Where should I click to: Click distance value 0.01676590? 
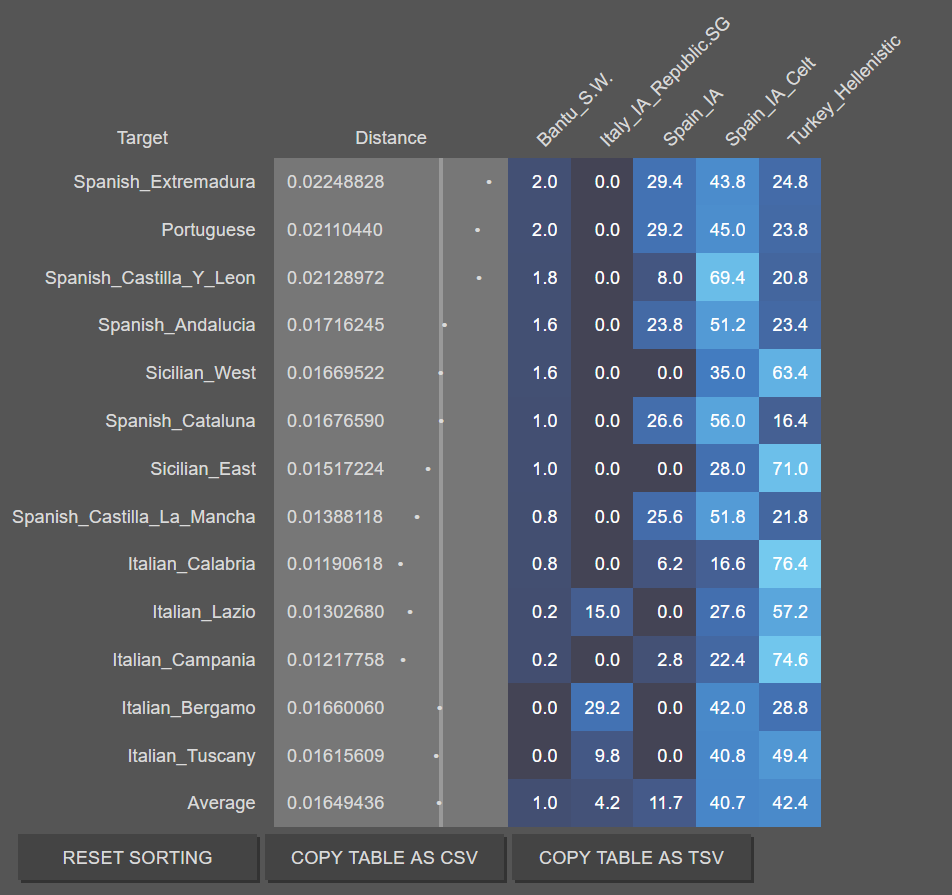(x=336, y=420)
